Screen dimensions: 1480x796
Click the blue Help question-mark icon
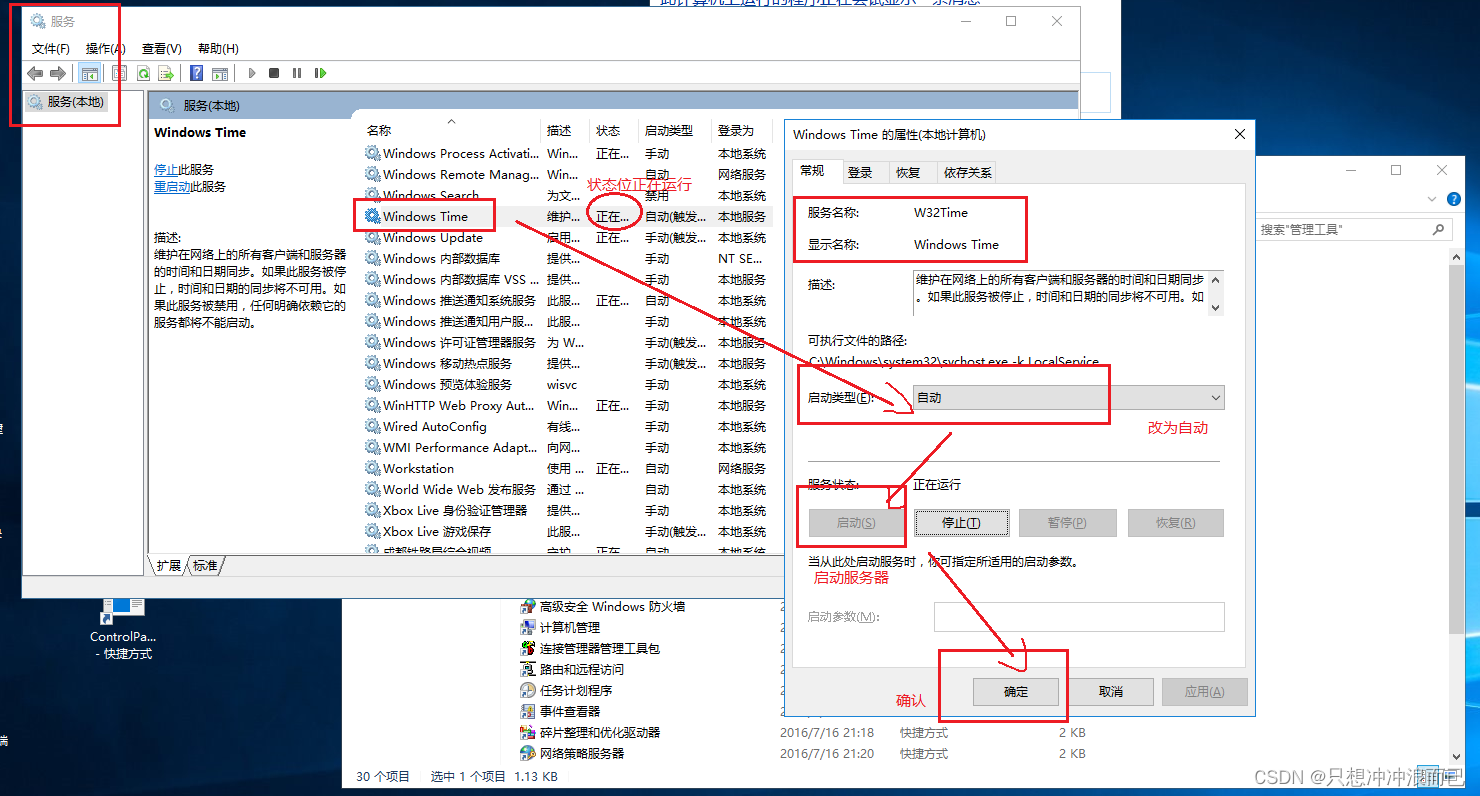[x=197, y=73]
